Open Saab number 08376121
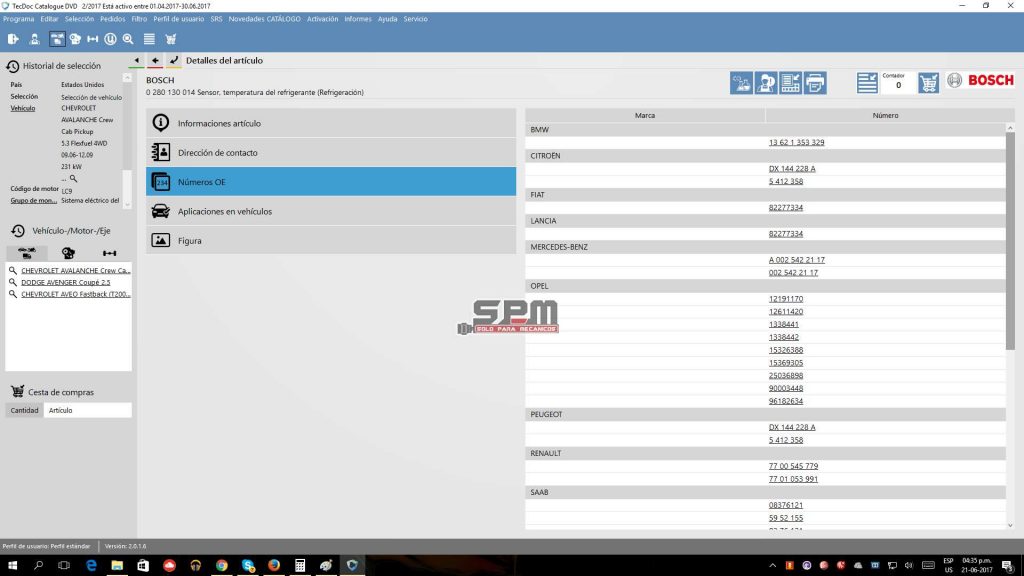 (786, 505)
